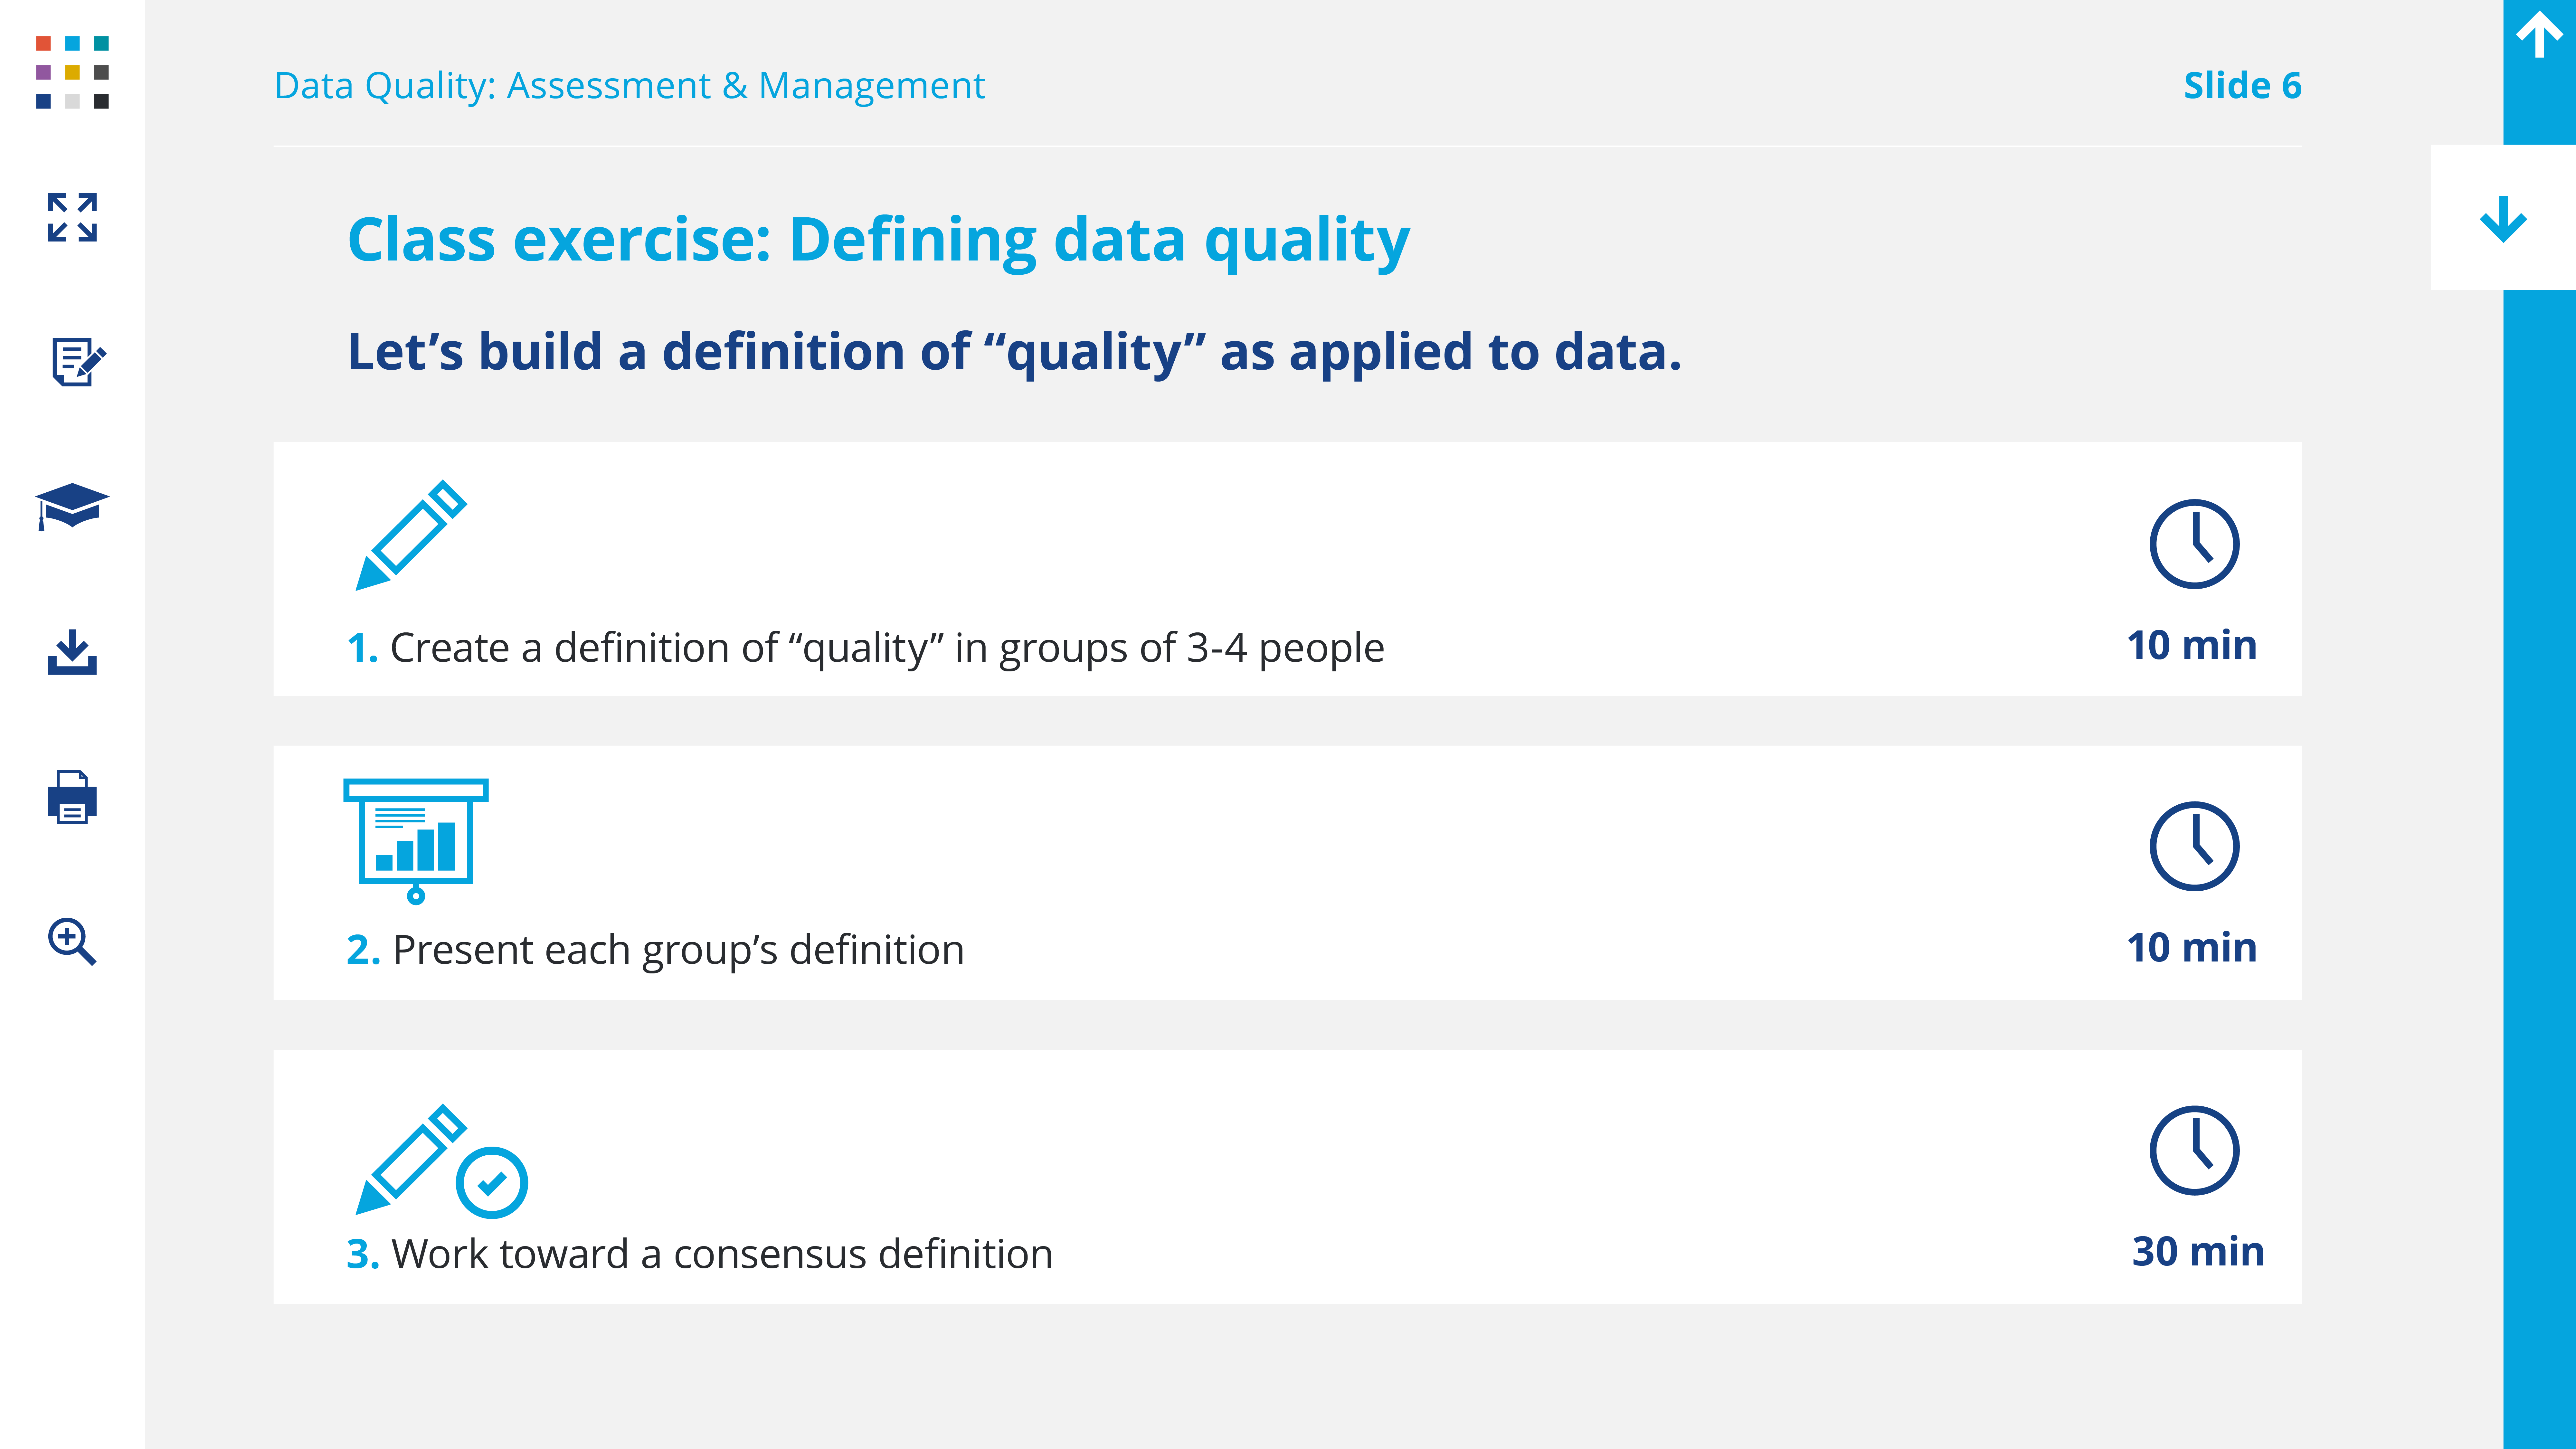Click the pencil icon in step 1

(411, 536)
